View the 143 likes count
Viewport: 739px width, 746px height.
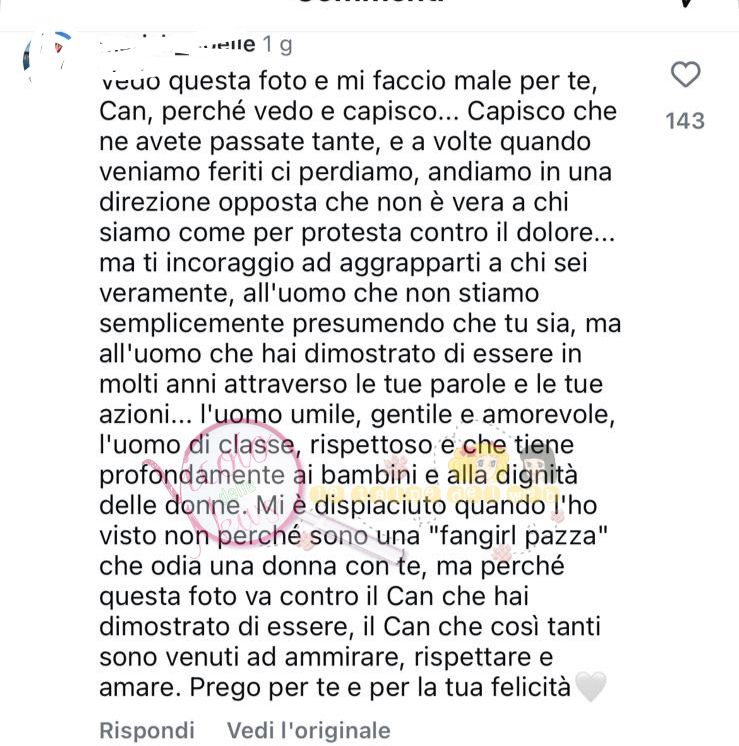click(x=685, y=121)
